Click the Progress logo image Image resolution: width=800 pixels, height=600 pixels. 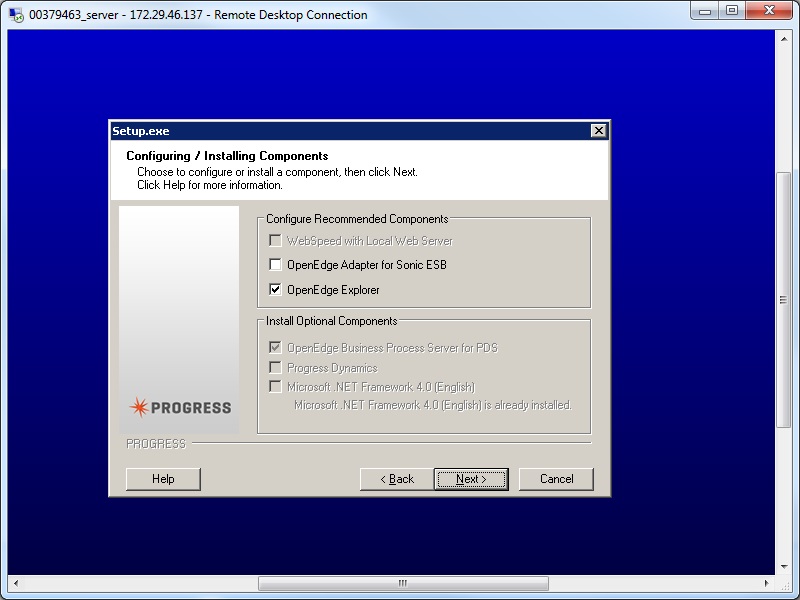coord(180,407)
